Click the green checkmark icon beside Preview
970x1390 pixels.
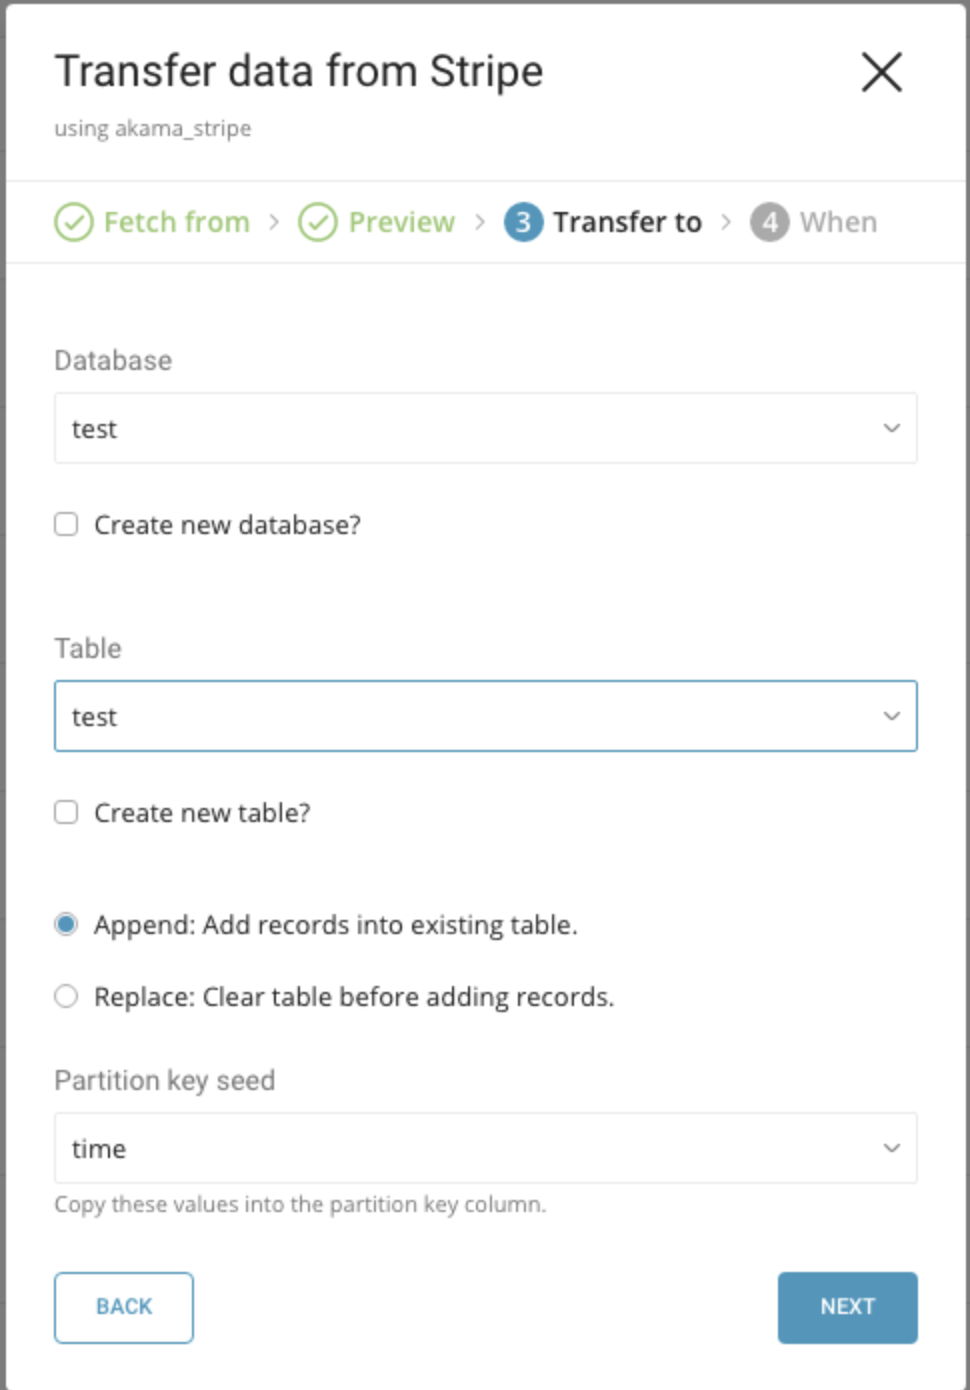click(x=318, y=222)
